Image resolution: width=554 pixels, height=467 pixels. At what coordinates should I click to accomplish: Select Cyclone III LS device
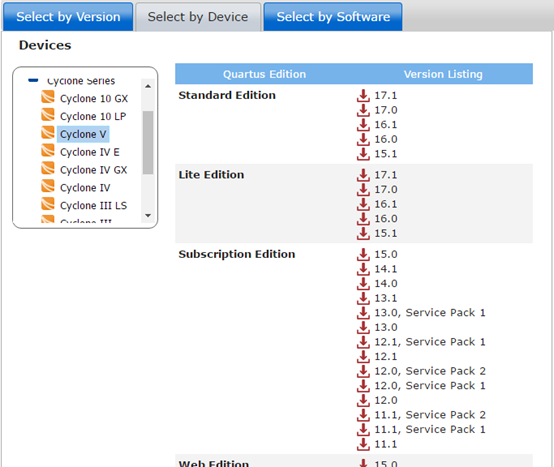coord(93,205)
